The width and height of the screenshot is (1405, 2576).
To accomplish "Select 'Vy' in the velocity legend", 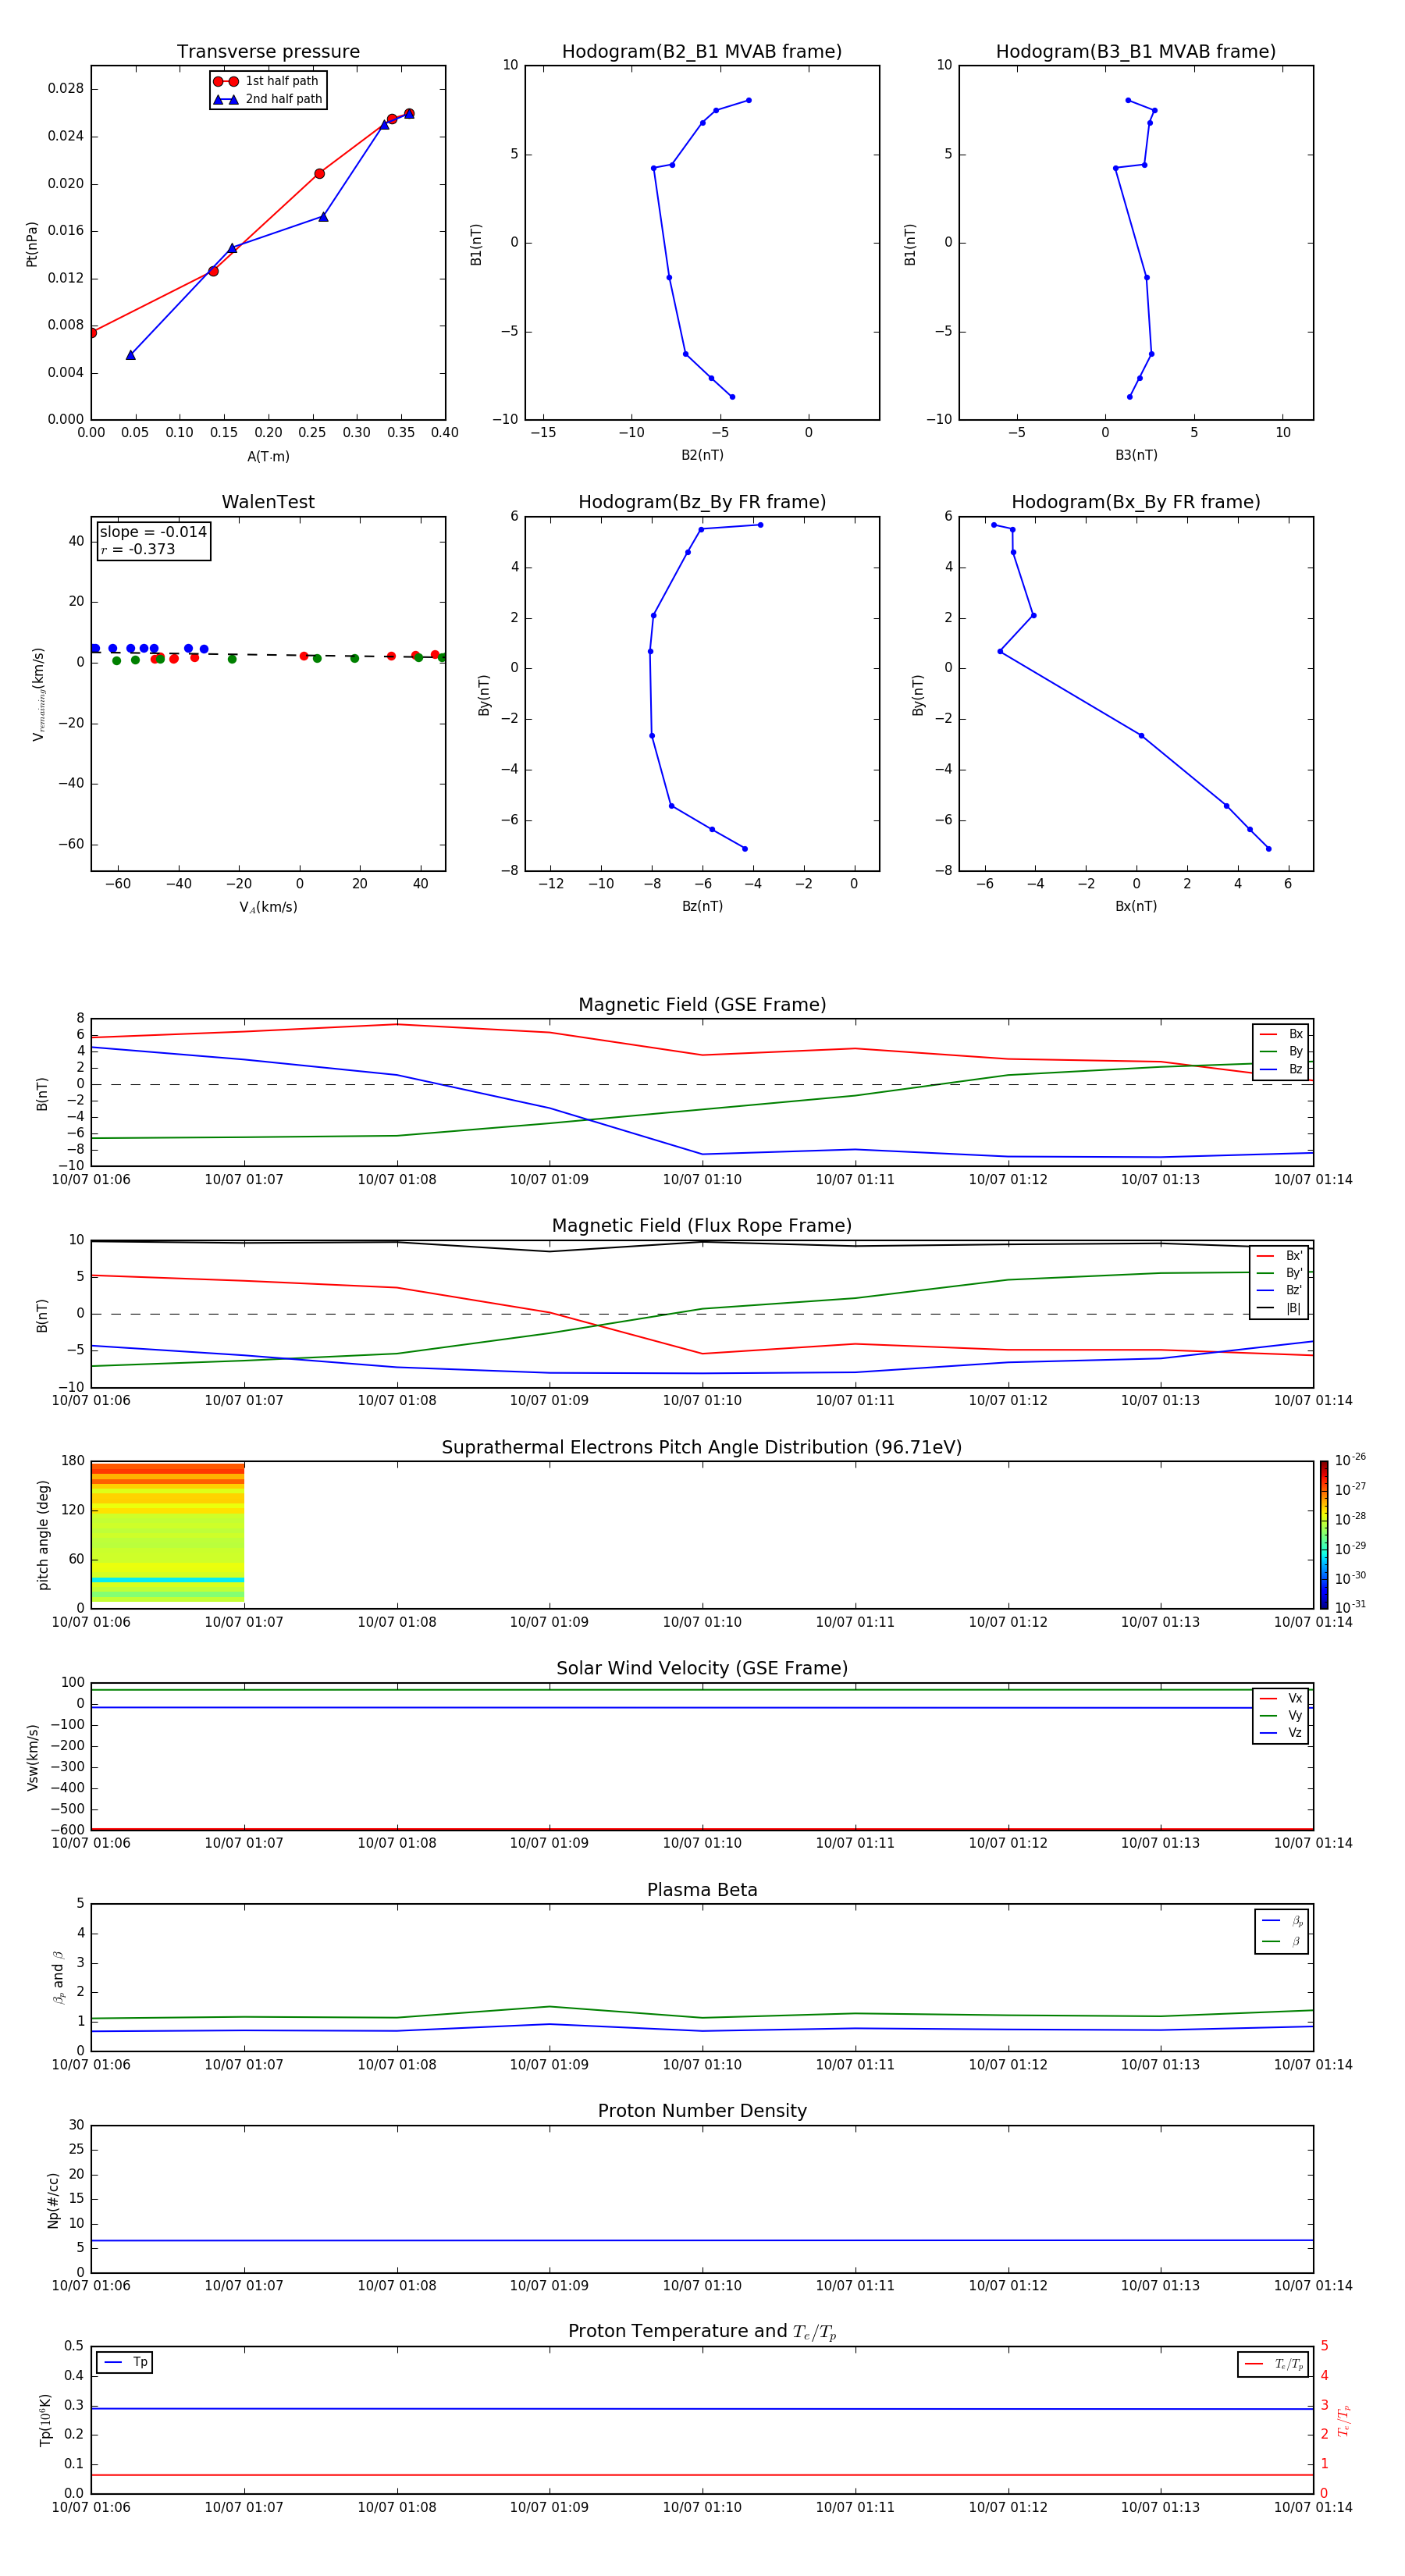I will [x=1281, y=1715].
